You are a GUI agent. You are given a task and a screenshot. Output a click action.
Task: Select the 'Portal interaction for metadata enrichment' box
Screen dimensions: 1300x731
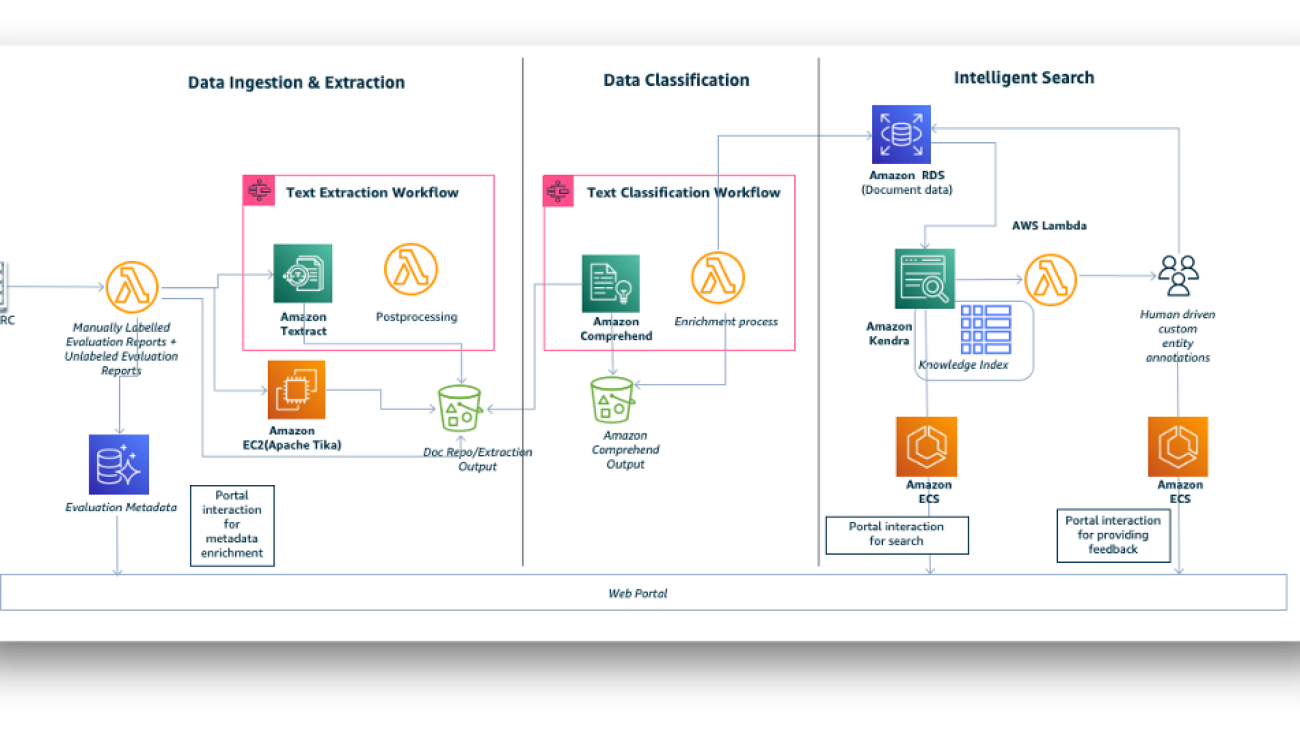click(x=232, y=525)
